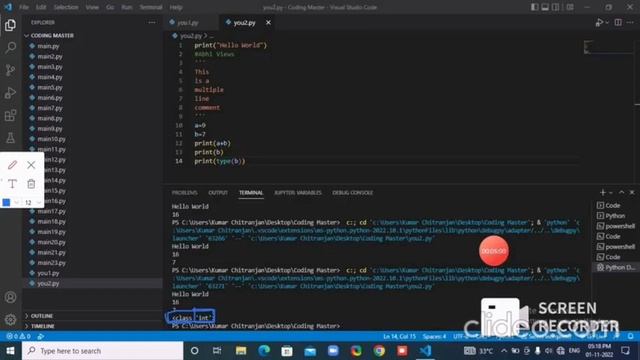The width and height of the screenshot is (640, 360).
Task: Switch to the PROBLEMS panel tab
Action: [184, 193]
